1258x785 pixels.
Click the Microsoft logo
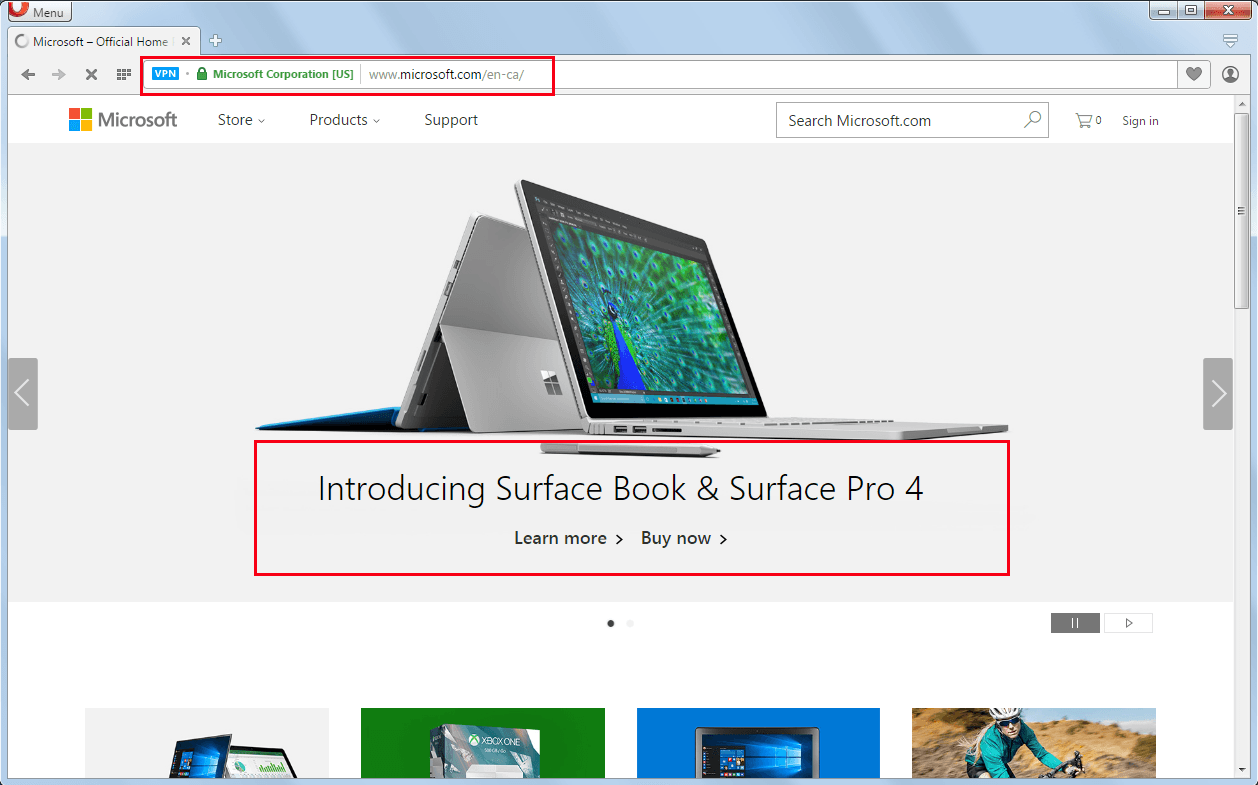click(x=123, y=120)
